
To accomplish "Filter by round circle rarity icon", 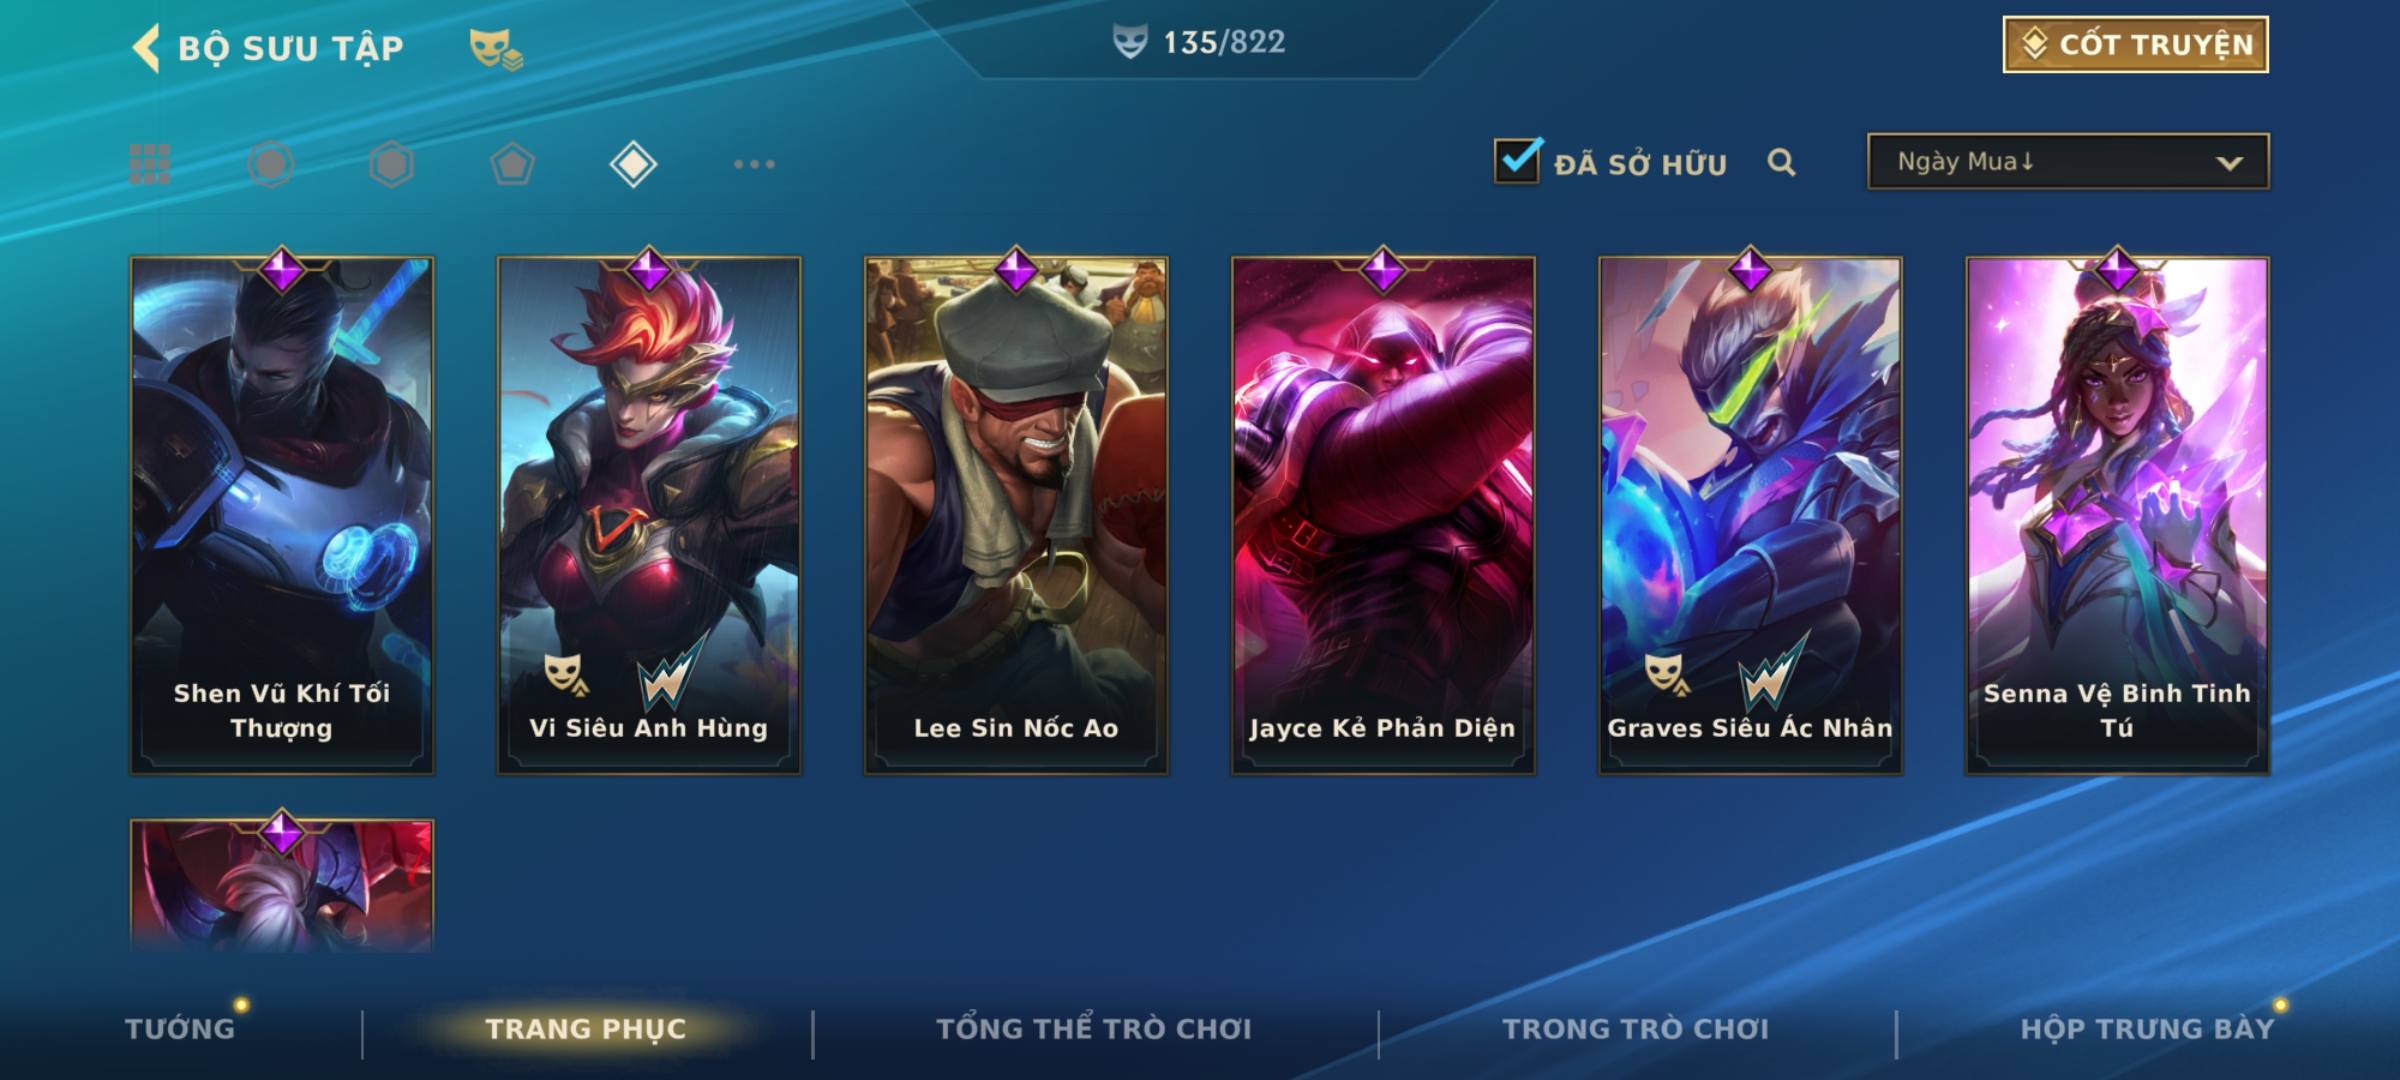I will (271, 164).
